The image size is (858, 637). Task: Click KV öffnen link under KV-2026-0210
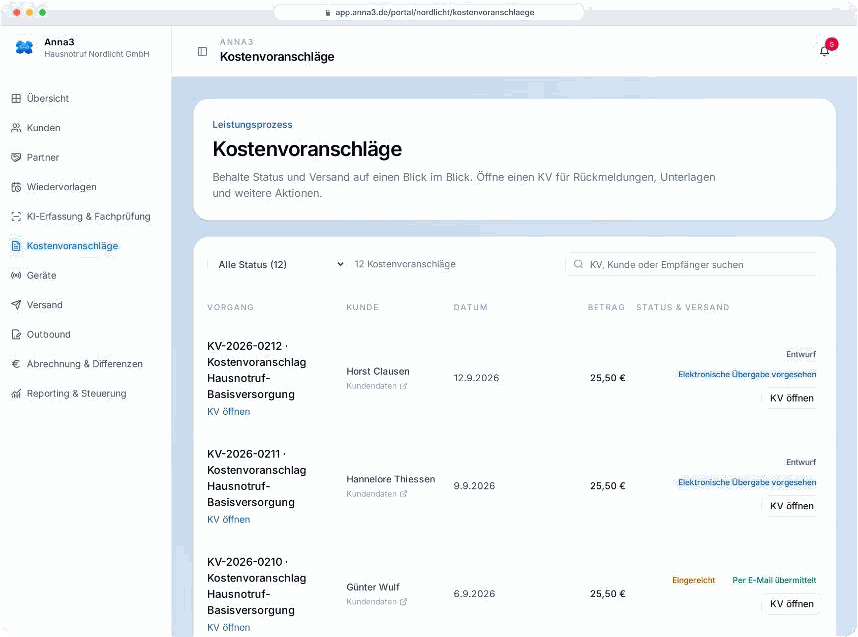coord(229,628)
